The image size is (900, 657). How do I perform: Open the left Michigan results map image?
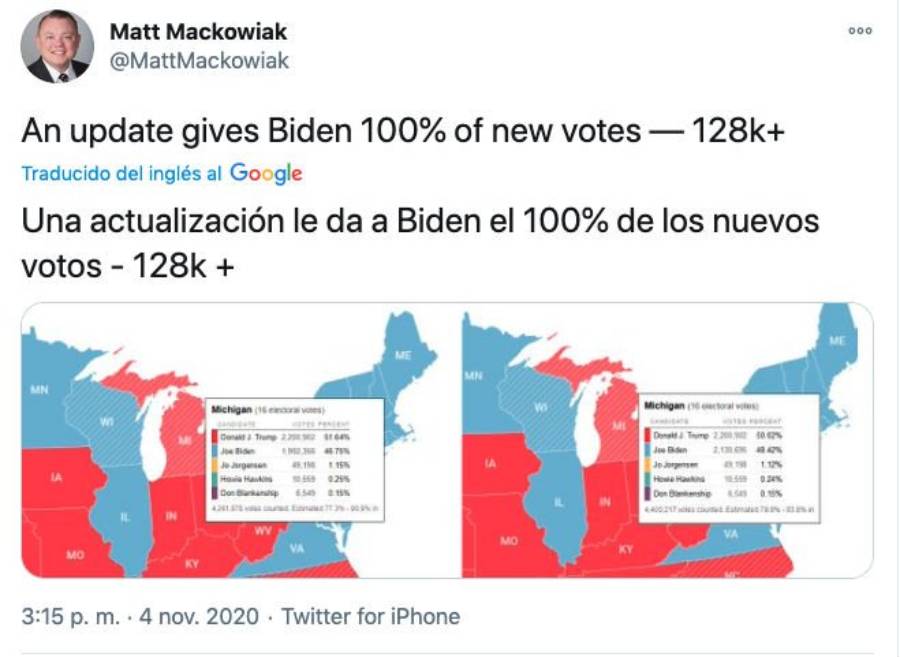[x=231, y=441]
